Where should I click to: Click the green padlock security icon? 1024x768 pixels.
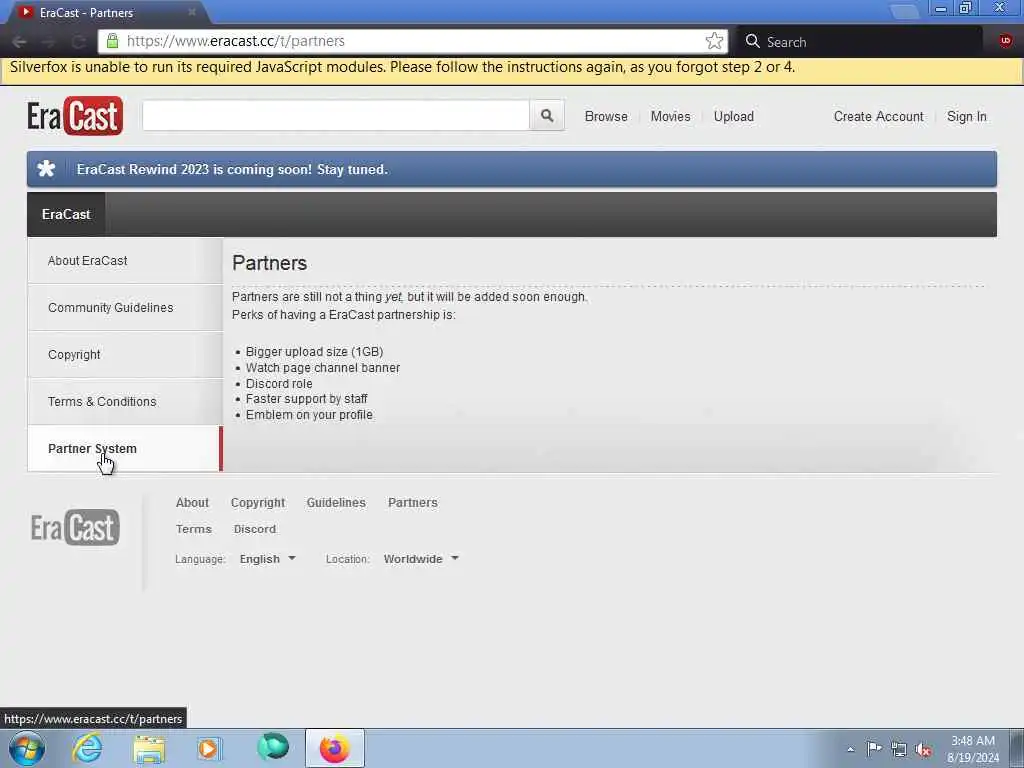(112, 41)
